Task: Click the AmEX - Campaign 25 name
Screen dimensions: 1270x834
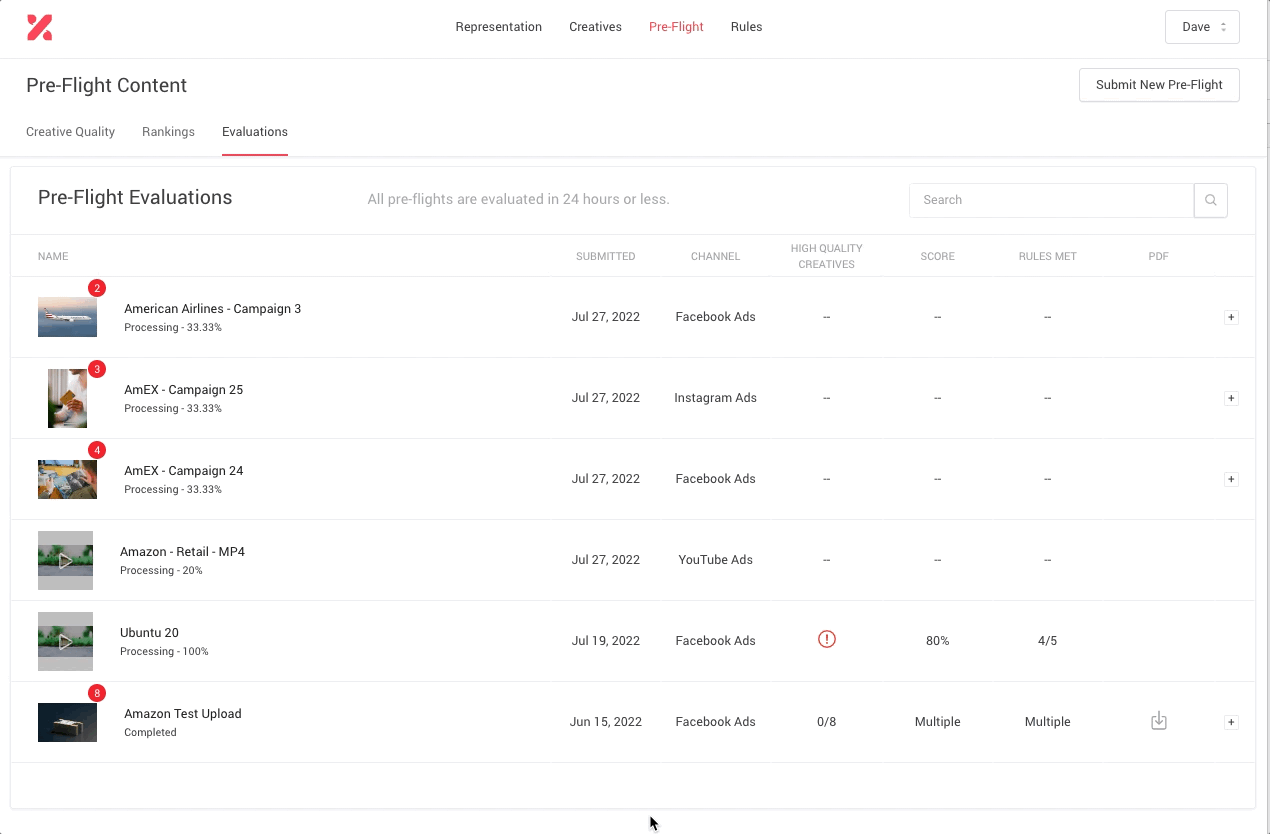Action: click(183, 390)
